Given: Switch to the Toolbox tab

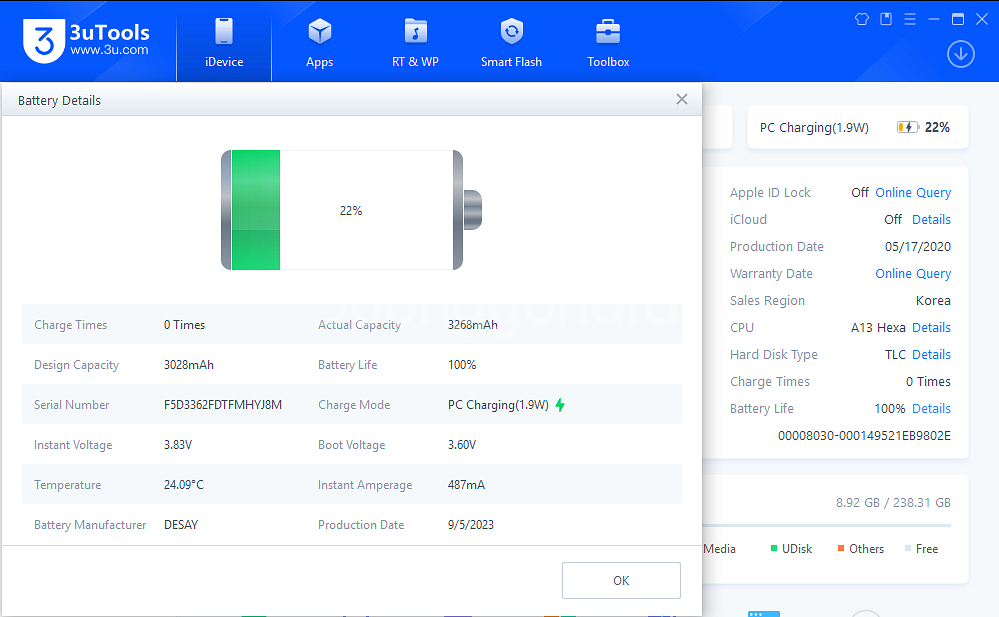Looking at the screenshot, I should pyautogui.click(x=608, y=42).
